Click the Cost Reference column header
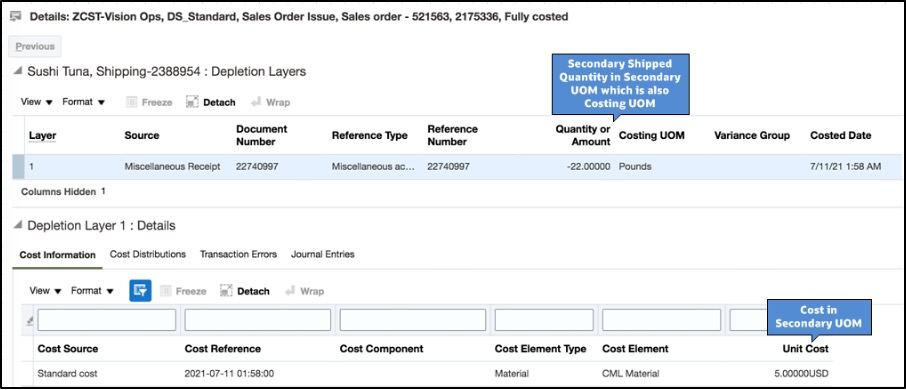 pos(222,349)
